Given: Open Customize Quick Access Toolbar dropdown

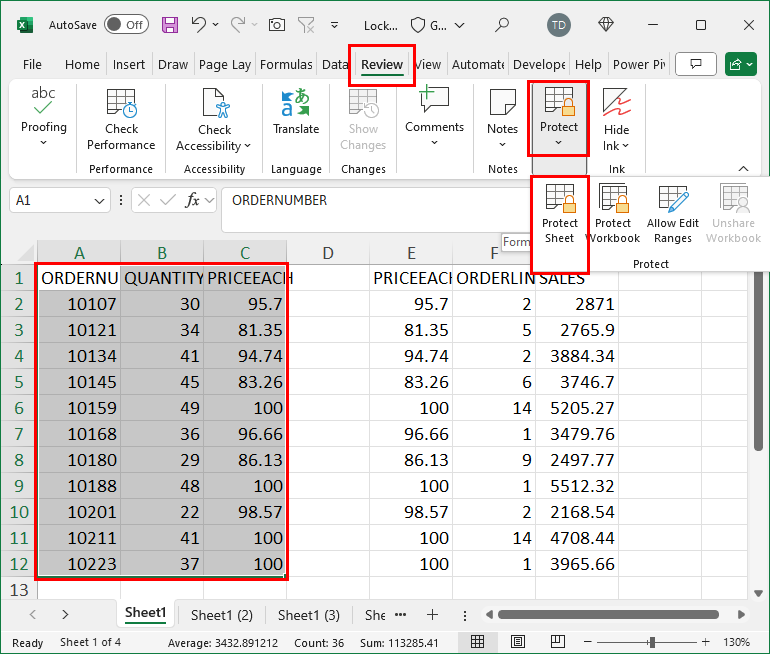Looking at the screenshot, I should tap(334, 25).
